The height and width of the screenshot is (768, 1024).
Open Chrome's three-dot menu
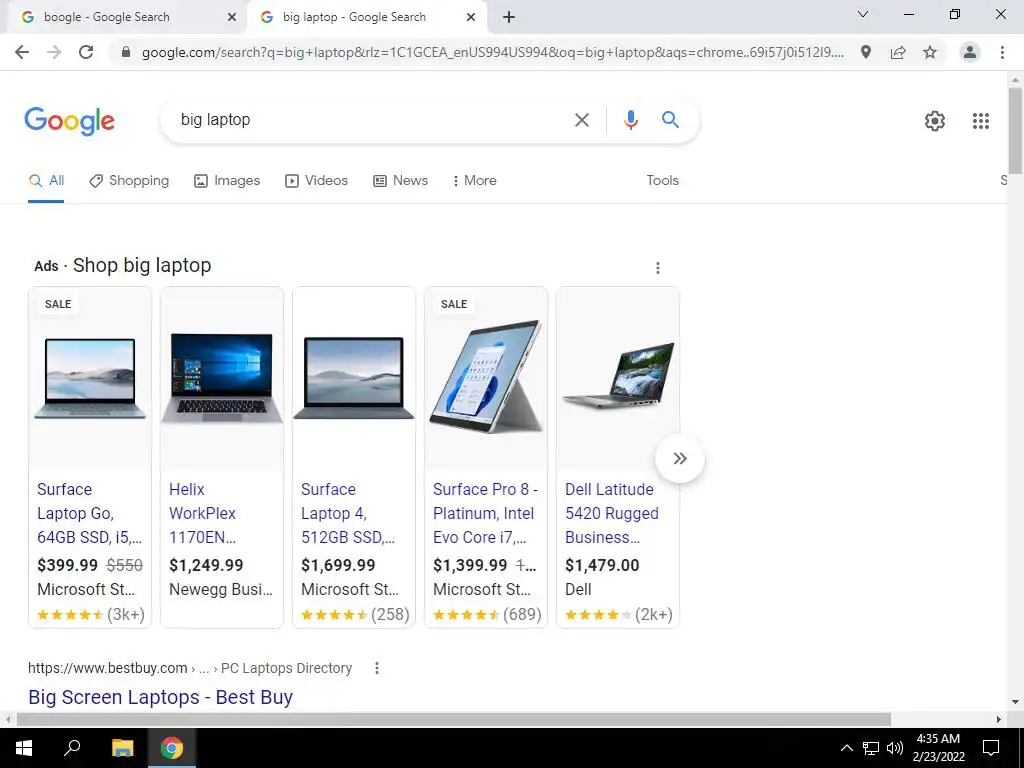pyautogui.click(x=1002, y=52)
